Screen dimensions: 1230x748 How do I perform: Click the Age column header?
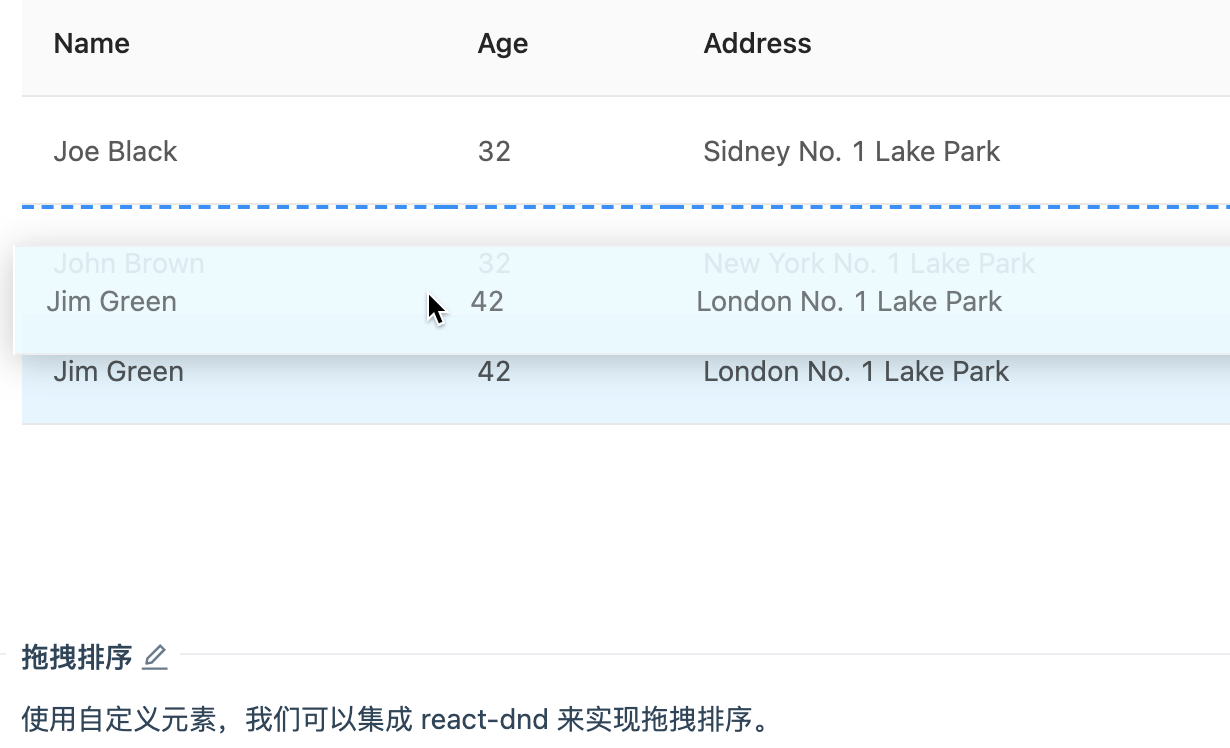pos(502,44)
